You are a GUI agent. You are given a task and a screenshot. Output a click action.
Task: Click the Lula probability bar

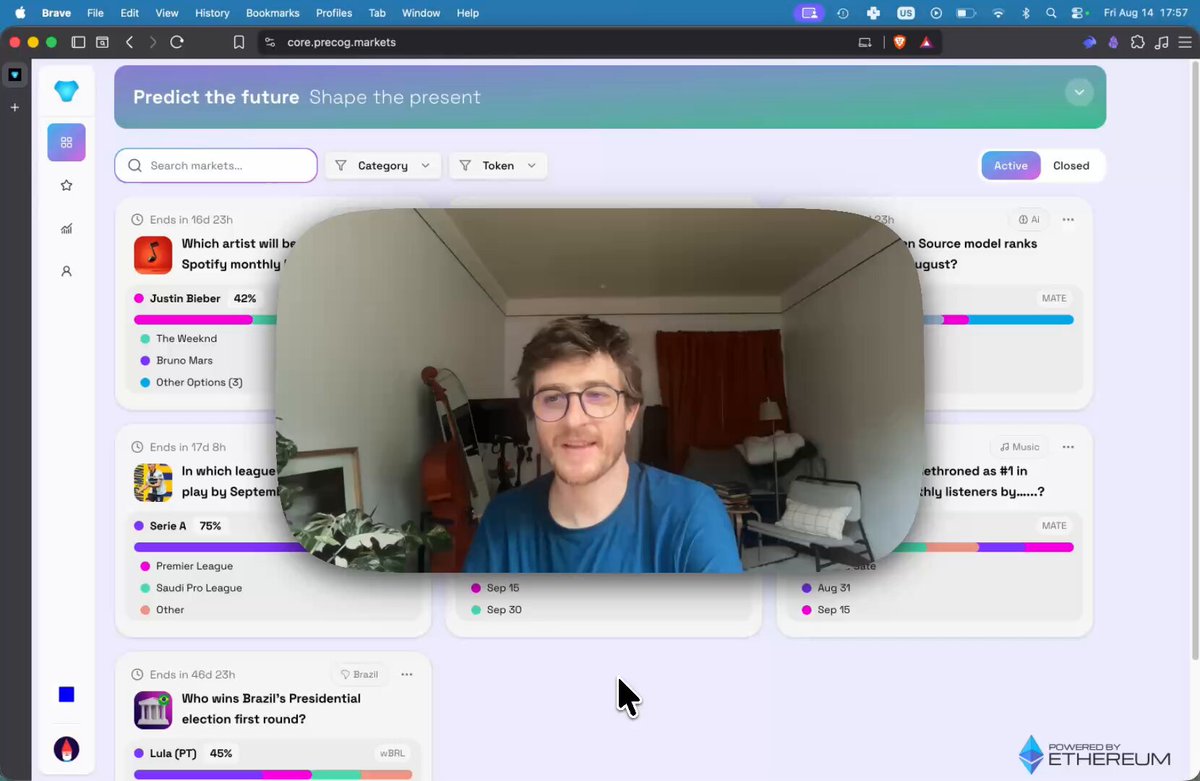click(198, 775)
